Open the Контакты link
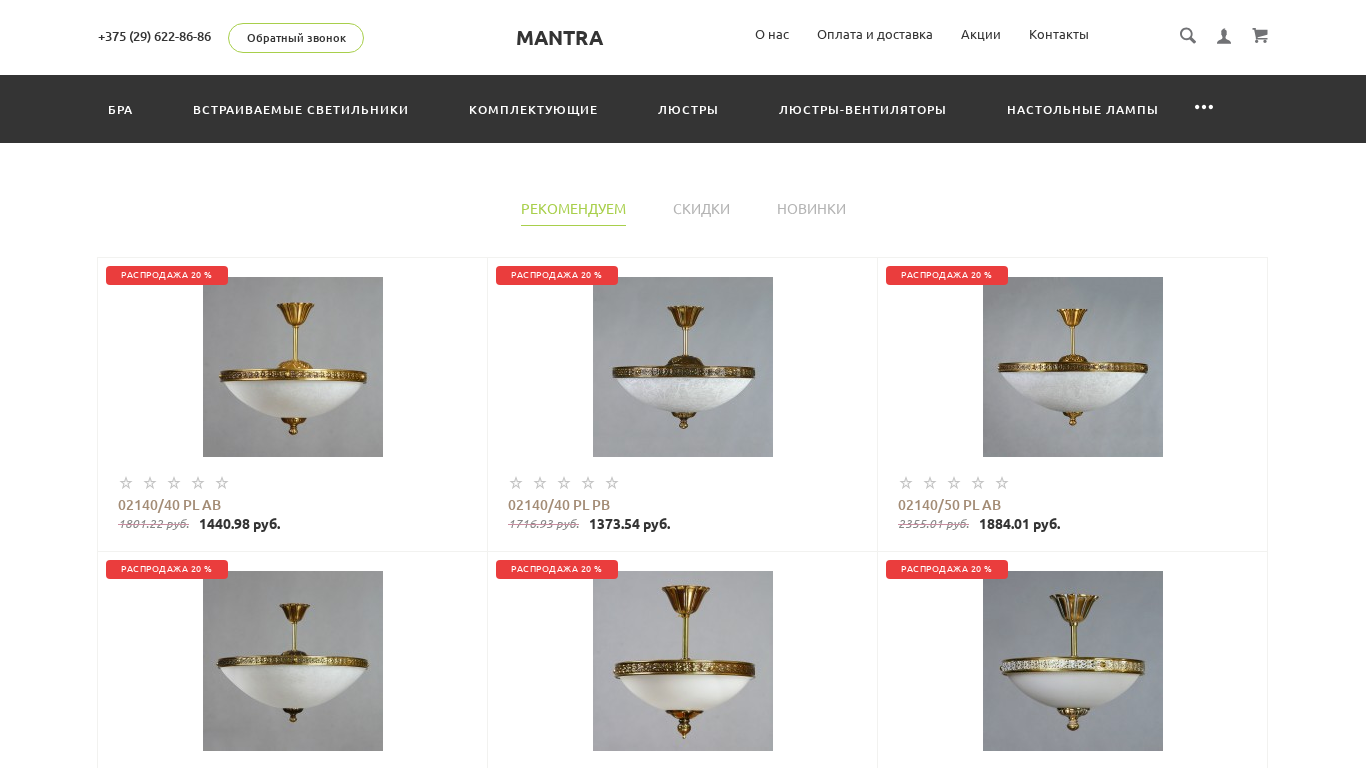 (1059, 34)
